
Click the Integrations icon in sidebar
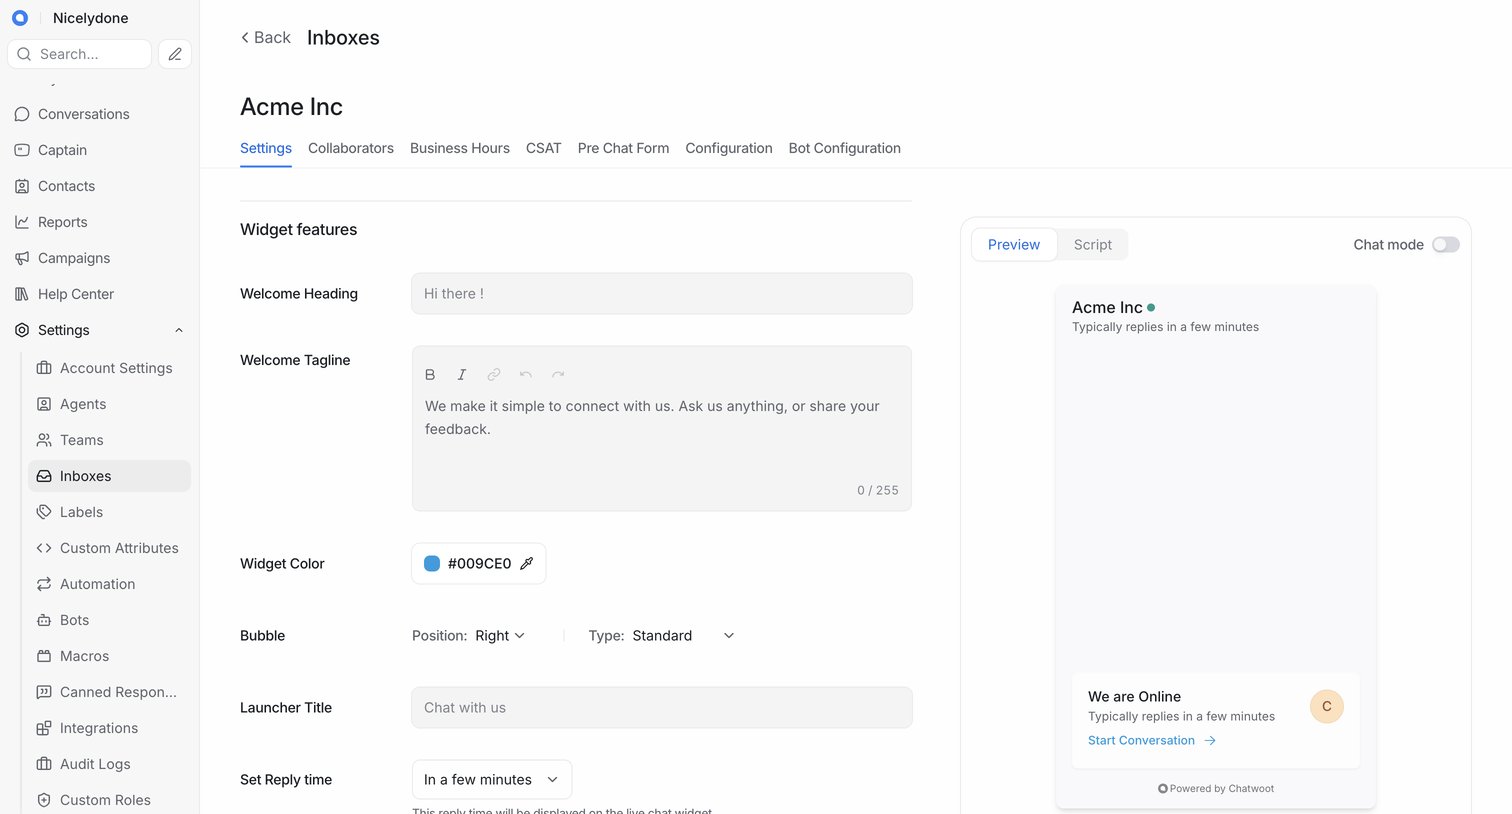[44, 728]
